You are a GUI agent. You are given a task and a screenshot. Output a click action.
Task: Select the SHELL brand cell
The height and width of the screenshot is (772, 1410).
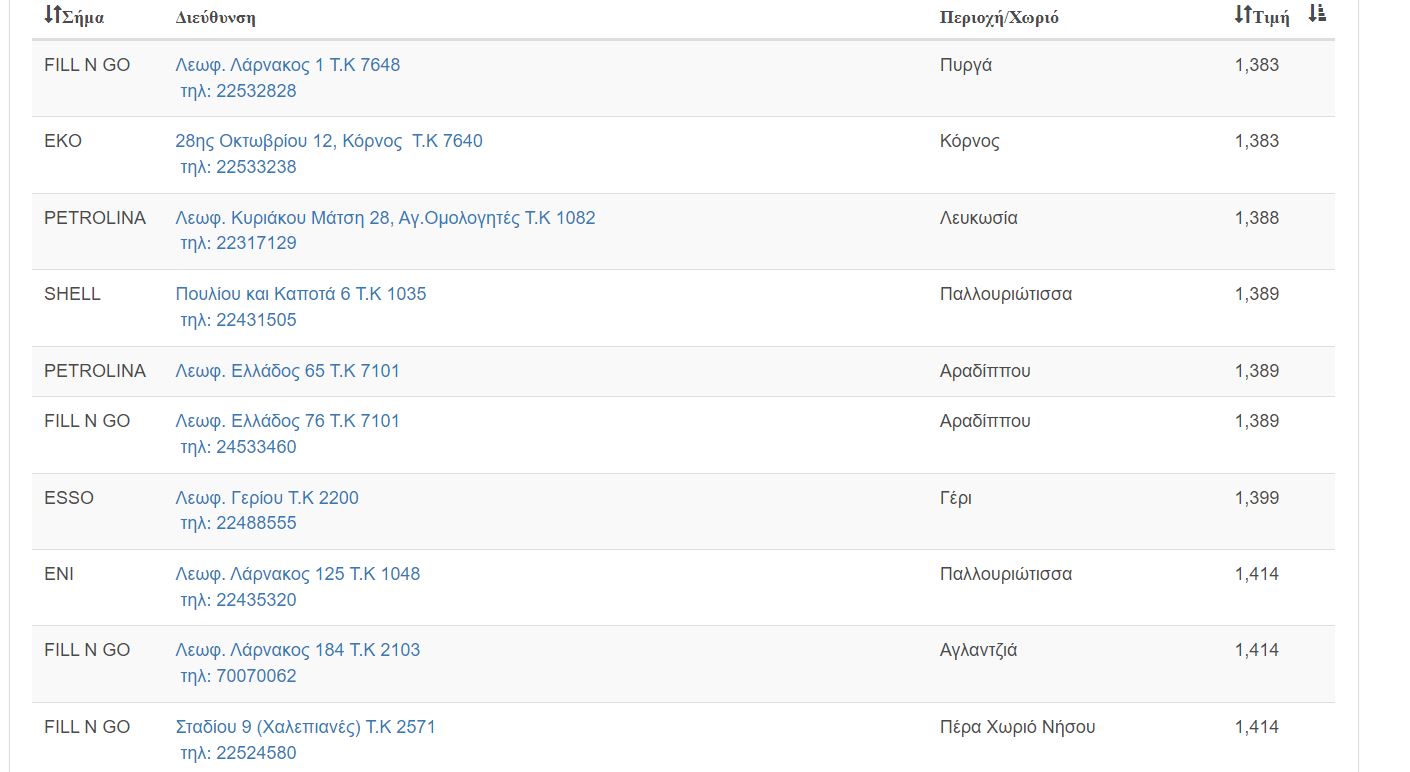pyautogui.click(x=72, y=294)
